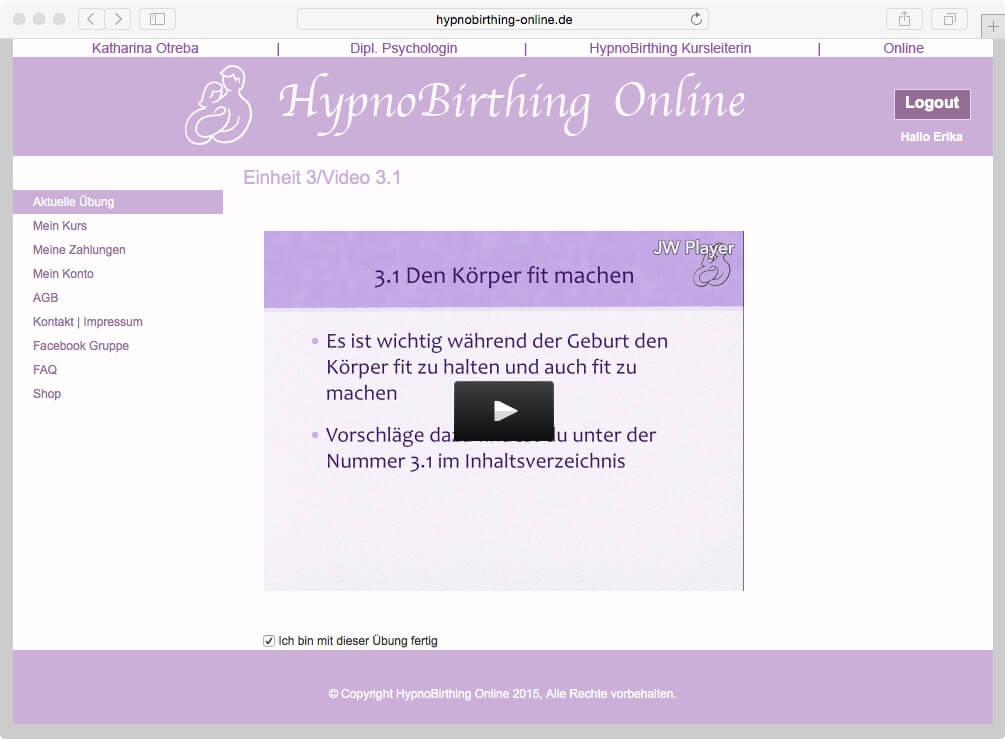1005x739 pixels.
Task: Click the 'Hallo Erika' greeting text
Action: pyautogui.click(x=931, y=137)
